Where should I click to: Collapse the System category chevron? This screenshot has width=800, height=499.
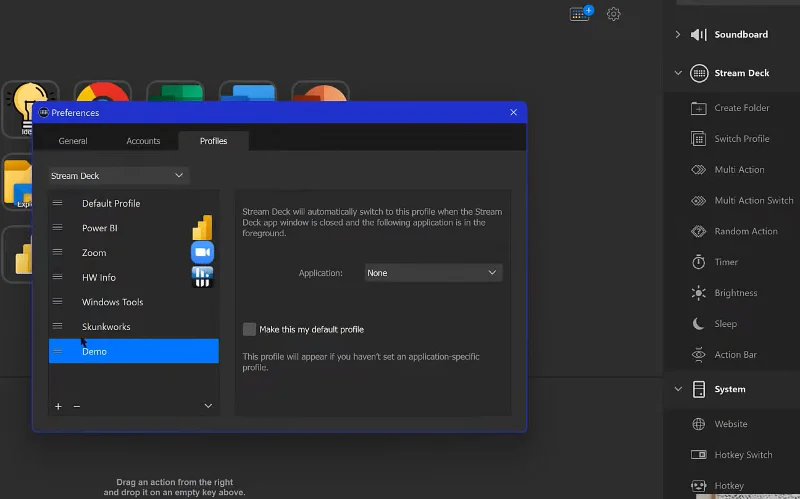click(678, 389)
